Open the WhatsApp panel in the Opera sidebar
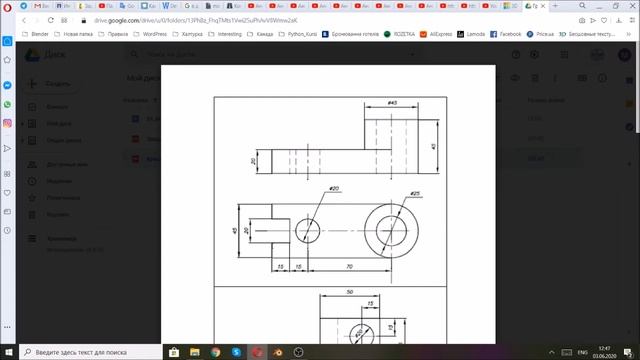 7,104
